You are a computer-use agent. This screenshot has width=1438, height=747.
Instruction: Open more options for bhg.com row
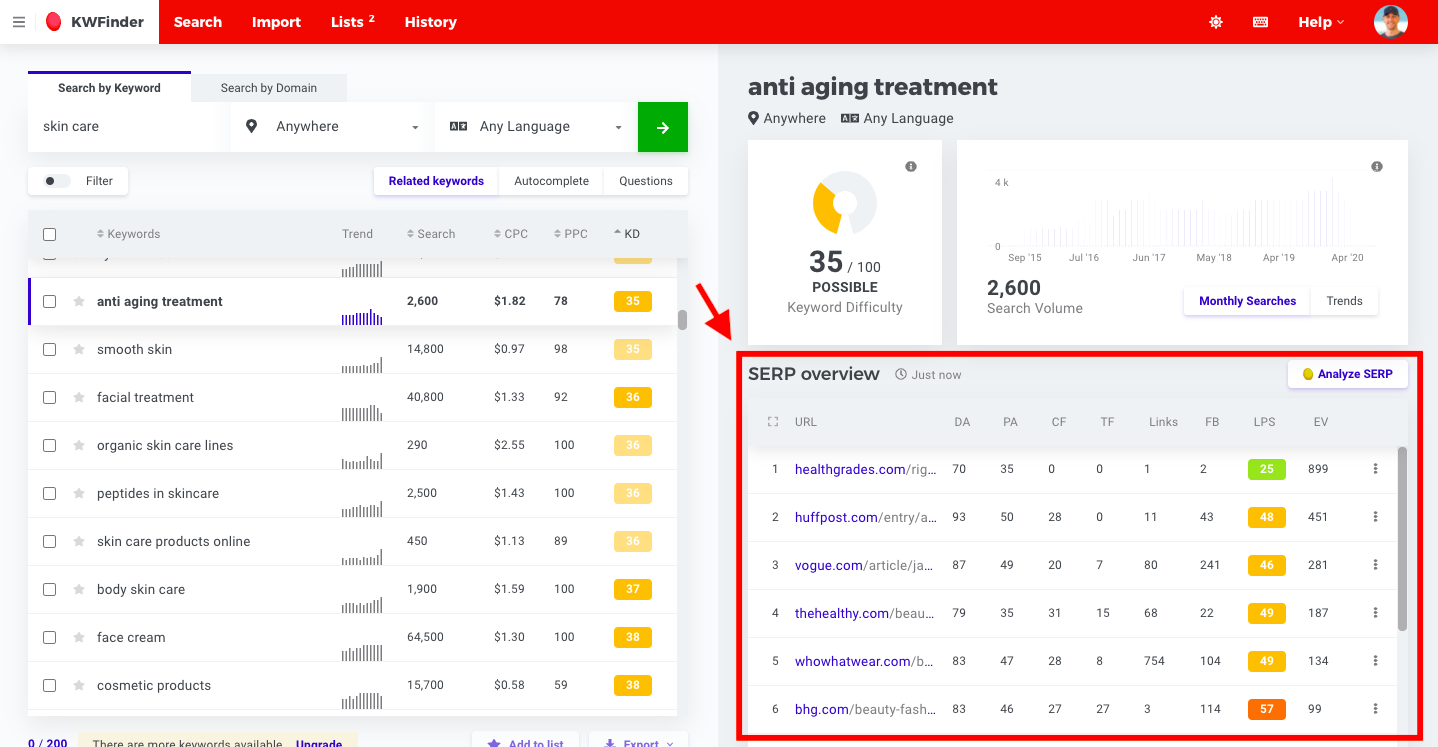click(1376, 709)
